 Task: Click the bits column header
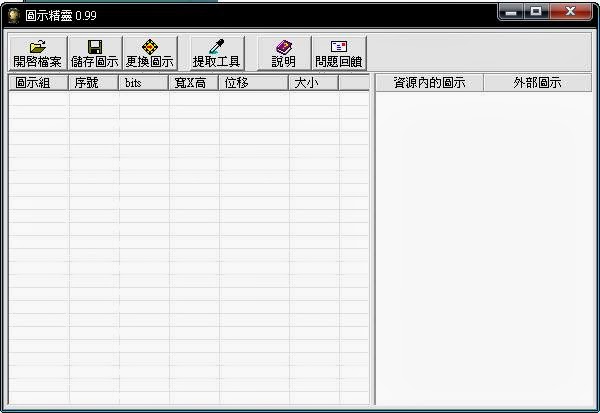click(x=144, y=83)
